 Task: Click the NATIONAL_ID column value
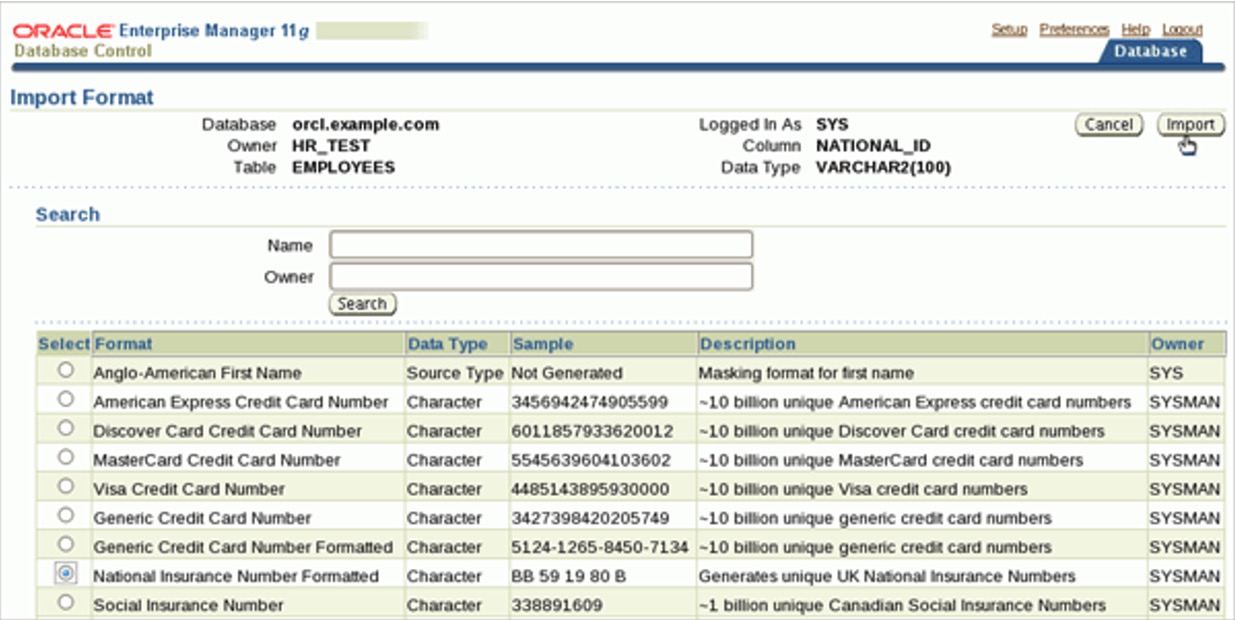tap(873, 146)
